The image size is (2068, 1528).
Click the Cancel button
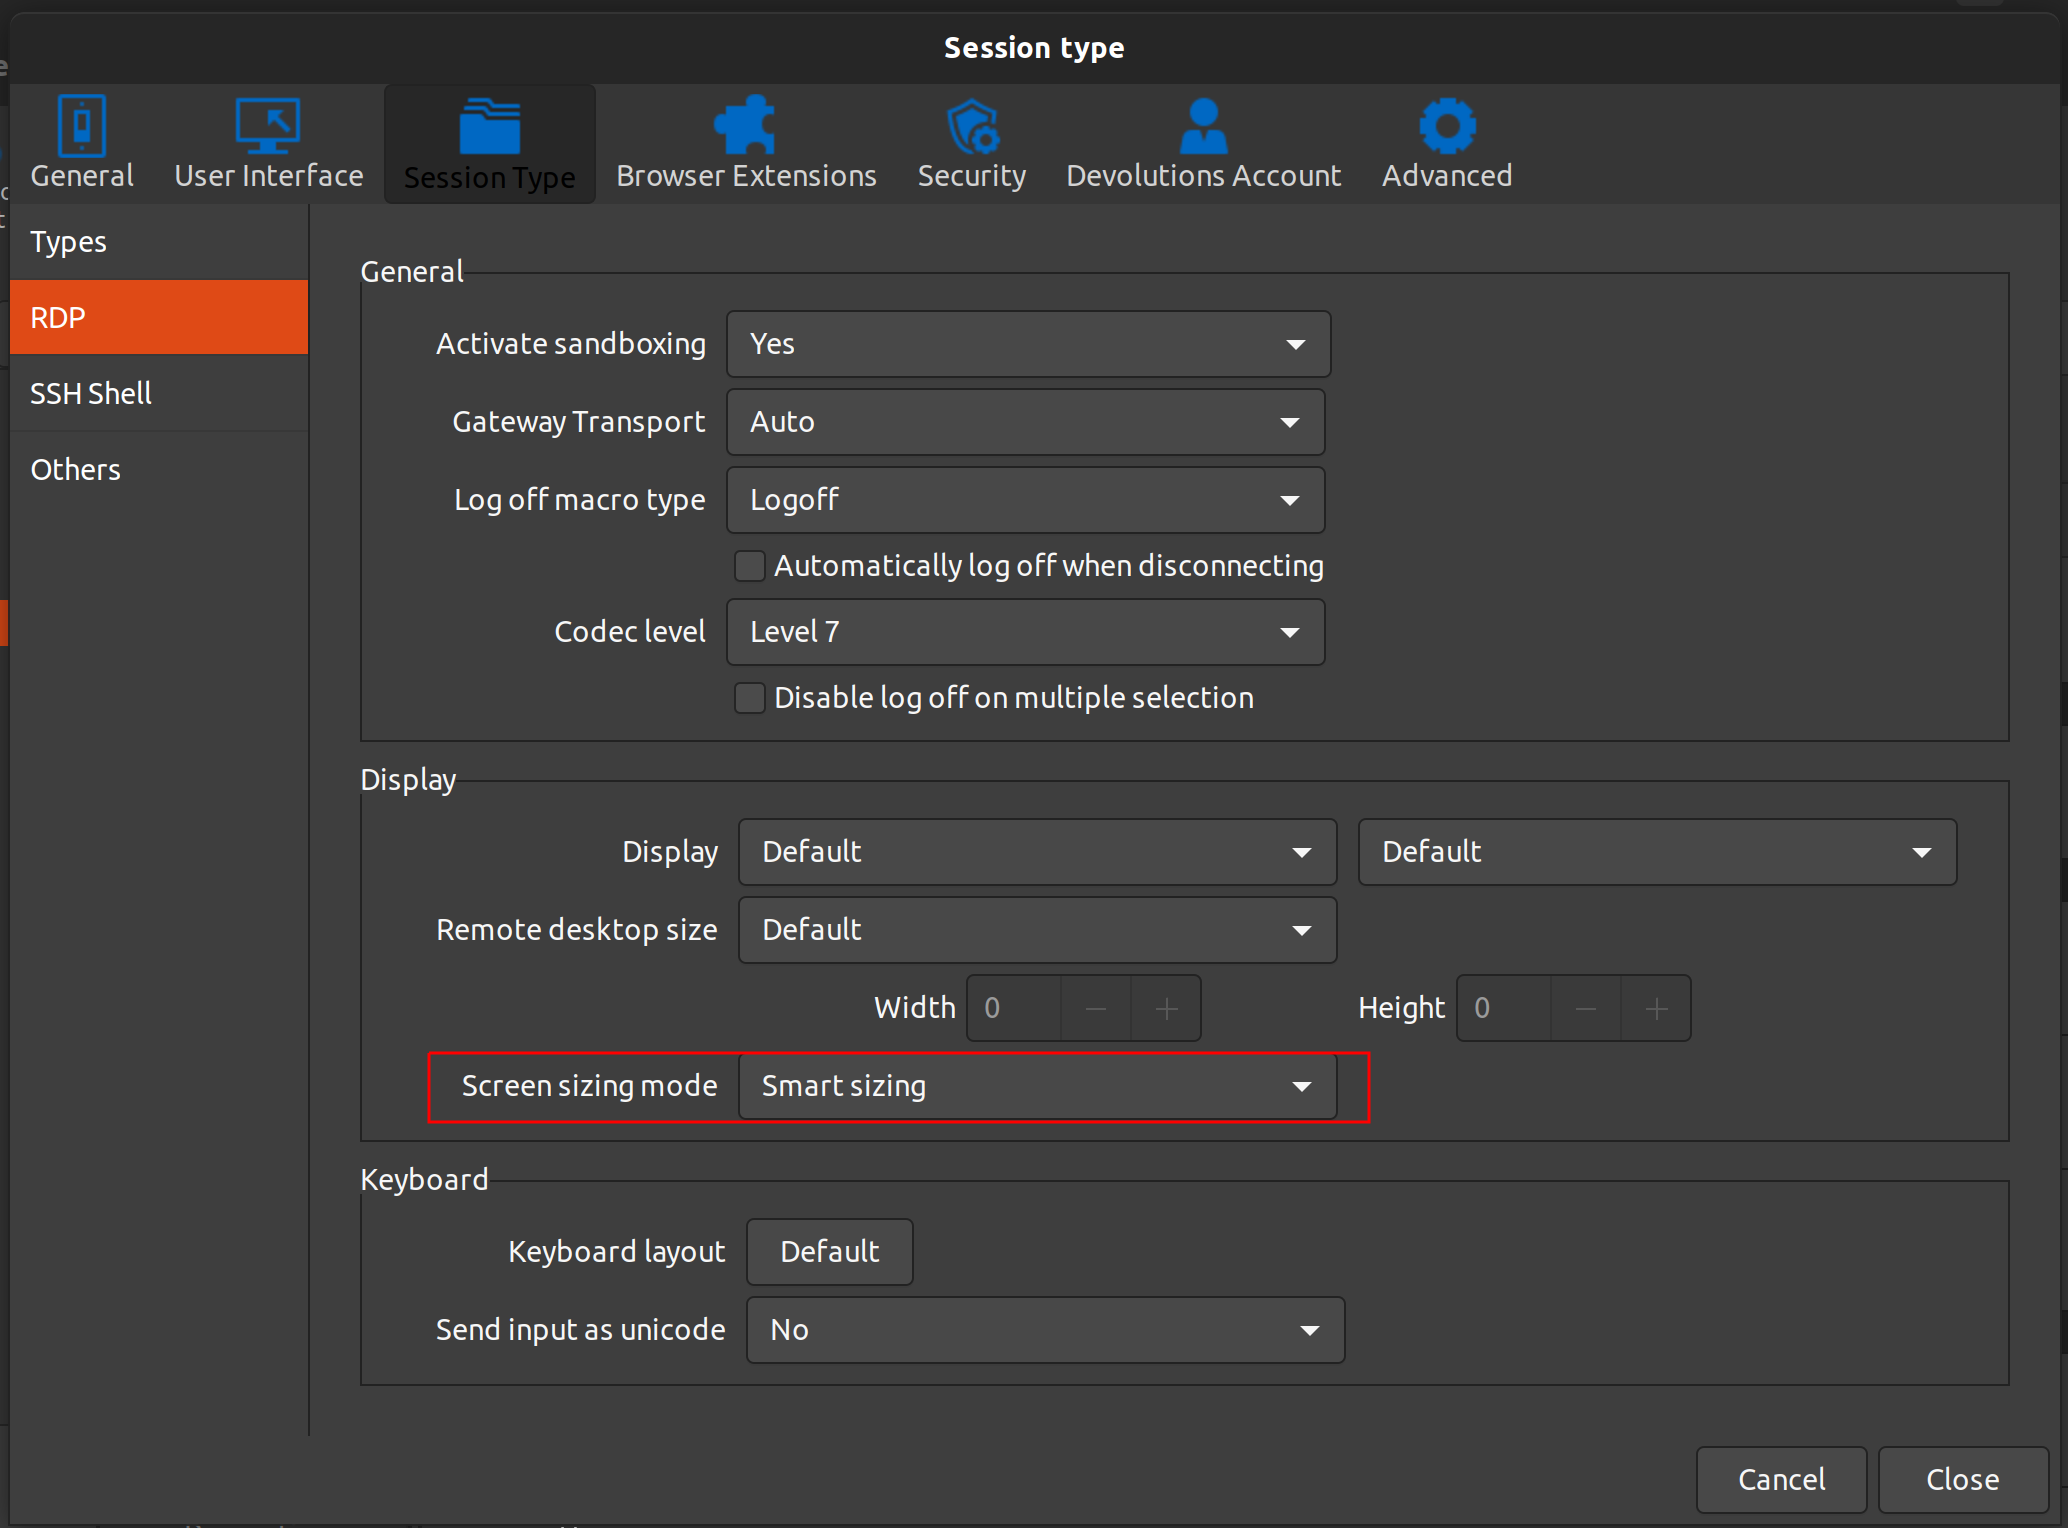(1782, 1480)
